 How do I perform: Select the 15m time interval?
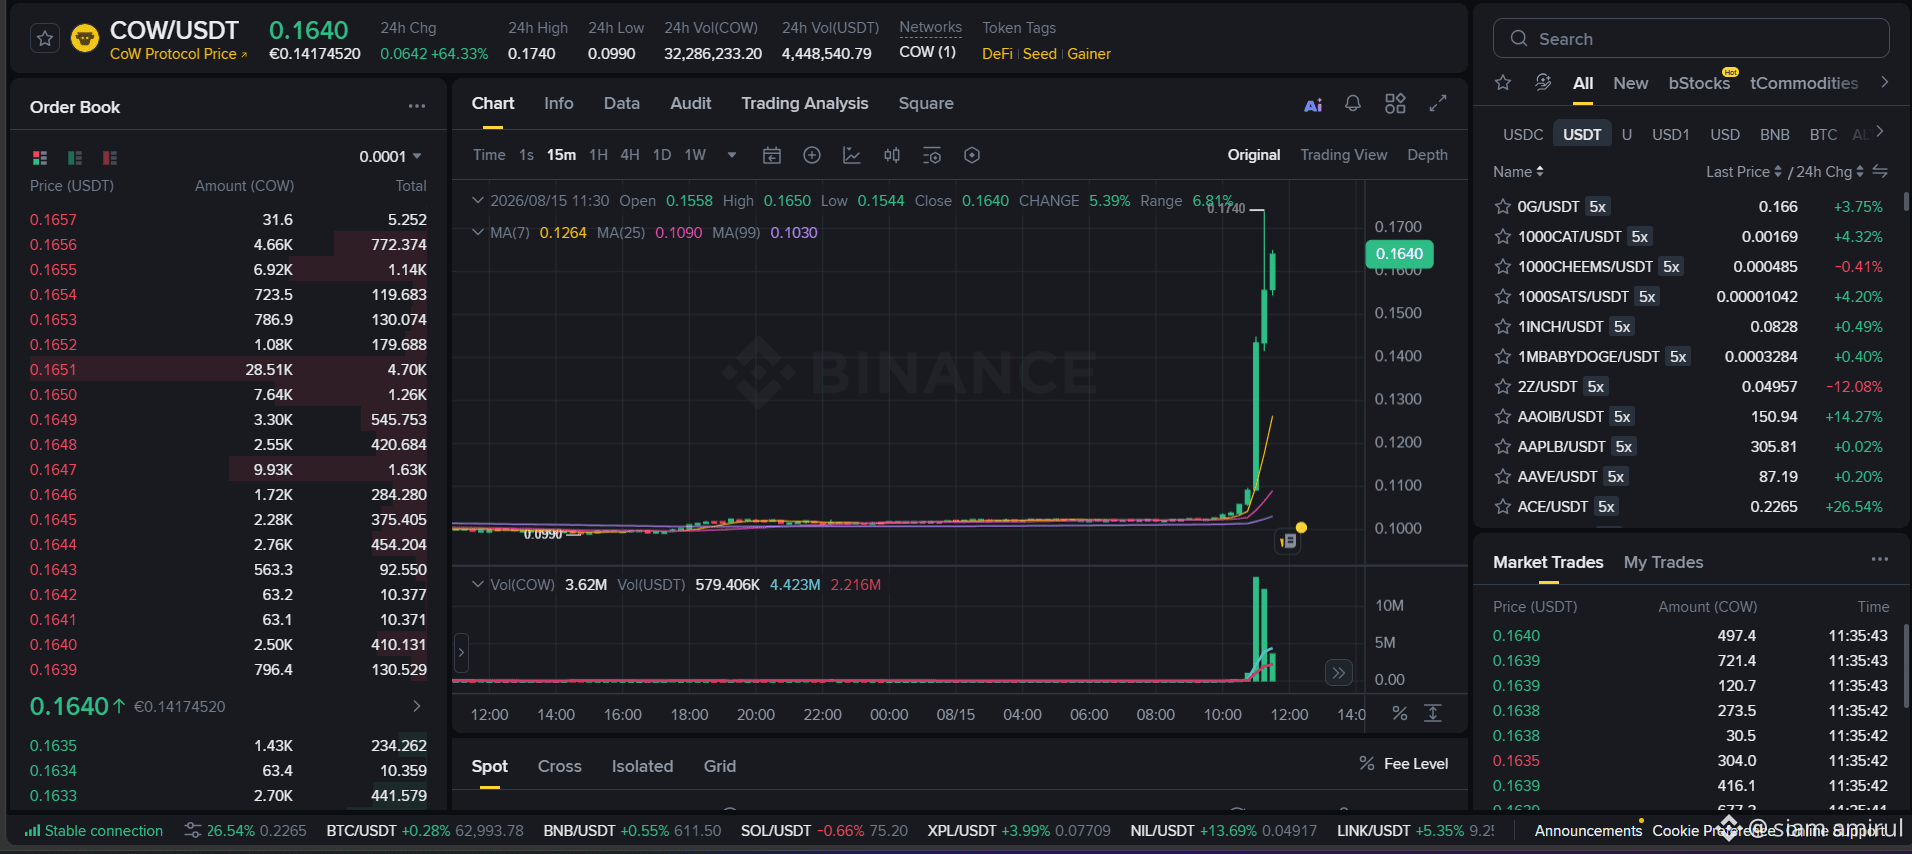pos(561,155)
